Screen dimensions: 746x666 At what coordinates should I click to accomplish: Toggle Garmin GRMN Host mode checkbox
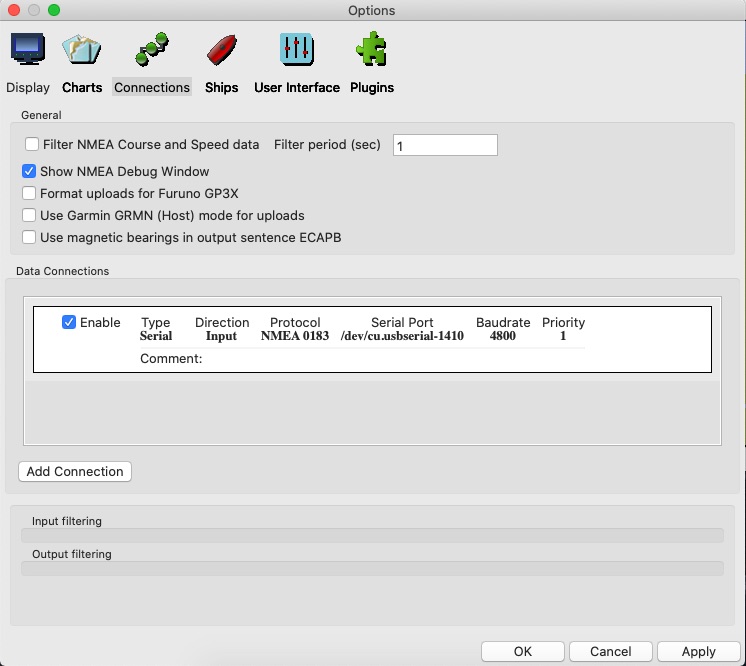pyautogui.click(x=30, y=215)
